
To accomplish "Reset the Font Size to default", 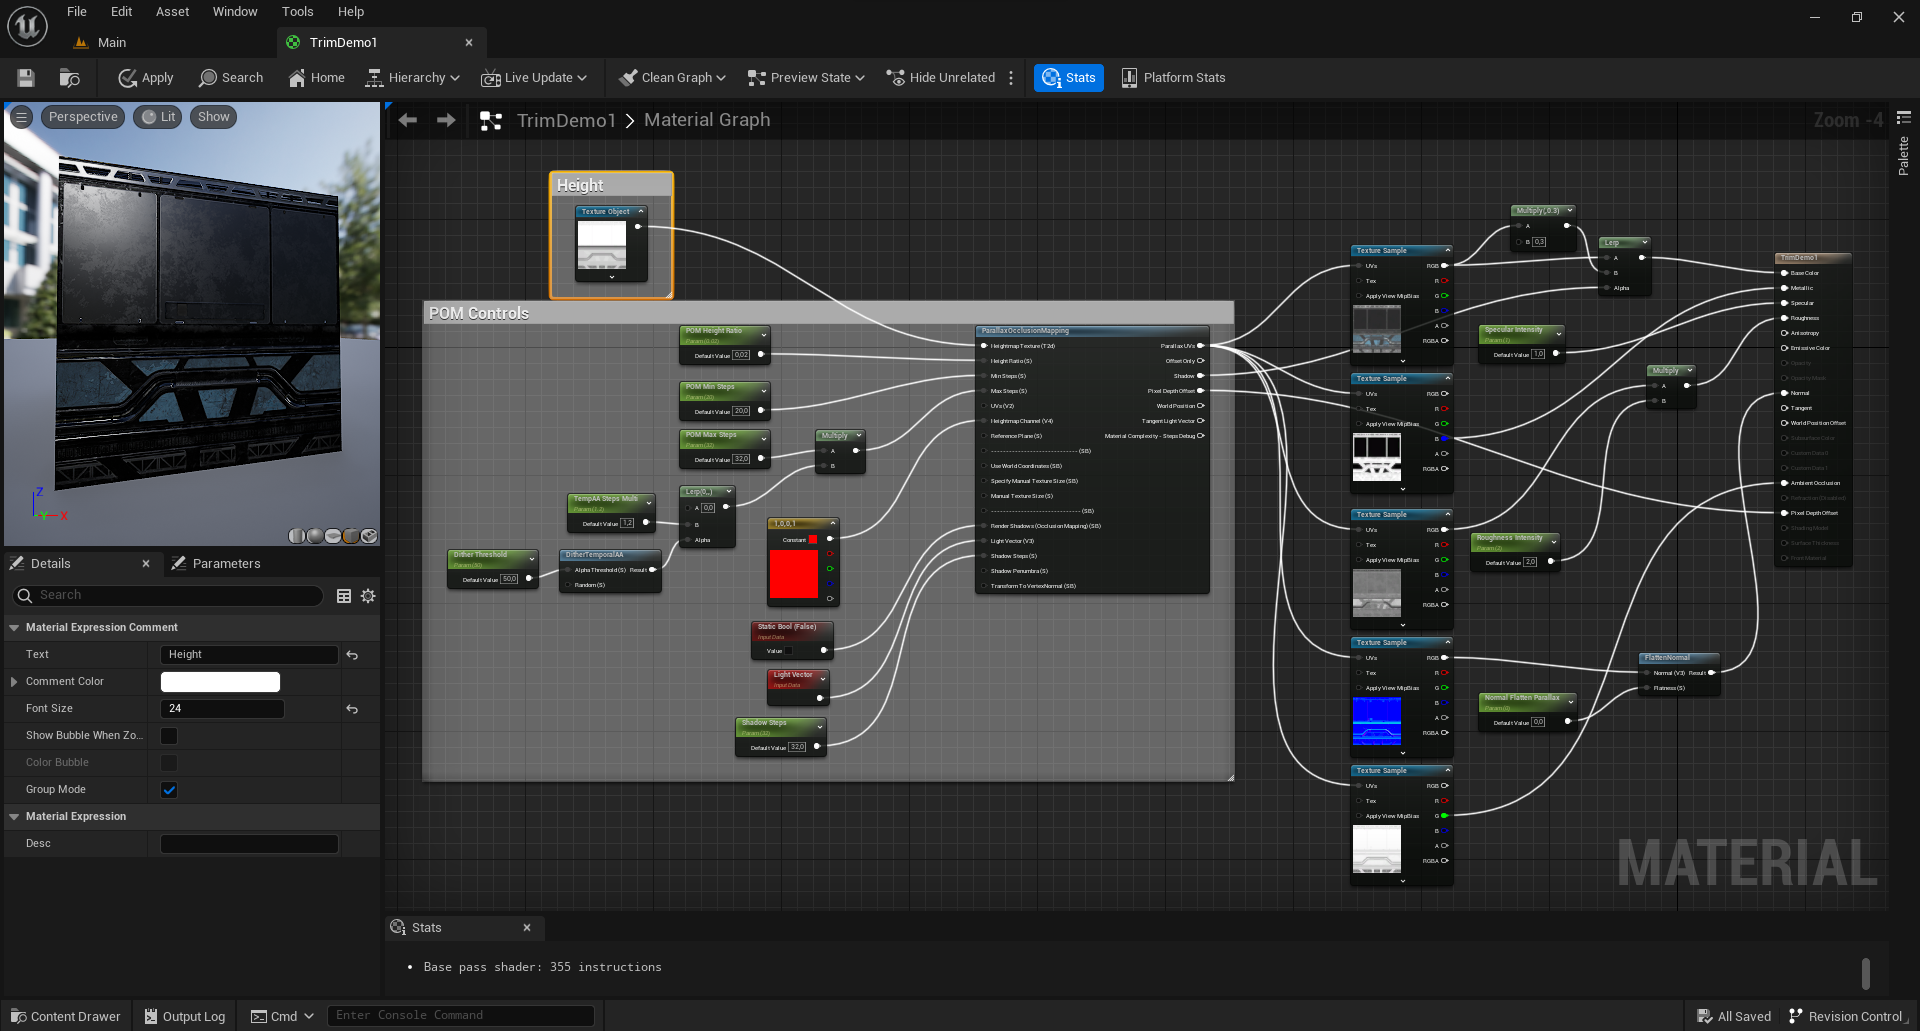I will coord(352,709).
